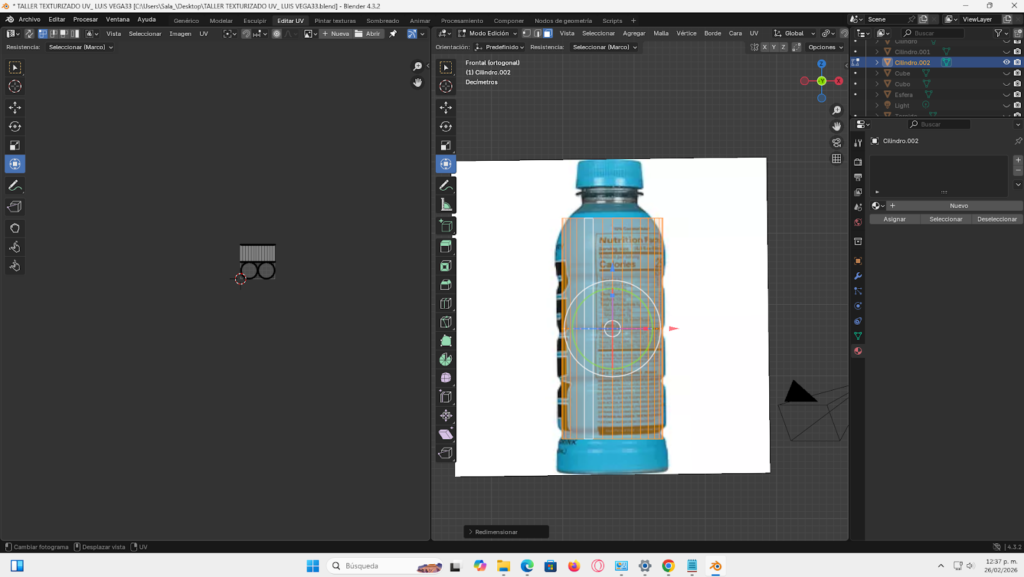The width and height of the screenshot is (1024, 577).
Task: Click the filter icon in the Outliner header
Action: (x=998, y=32)
